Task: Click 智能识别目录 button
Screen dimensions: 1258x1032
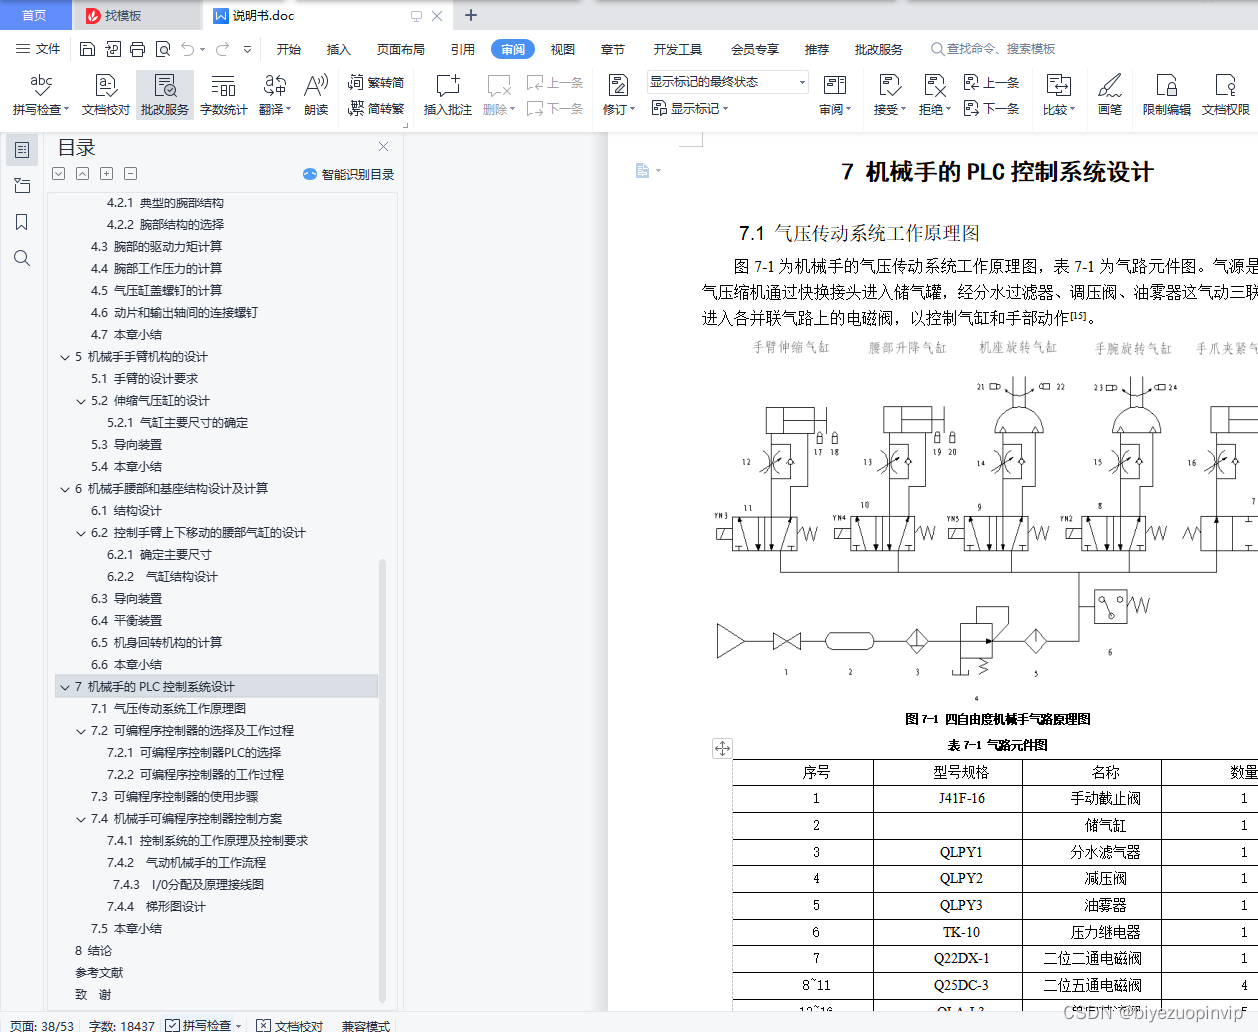Action: 349,174
